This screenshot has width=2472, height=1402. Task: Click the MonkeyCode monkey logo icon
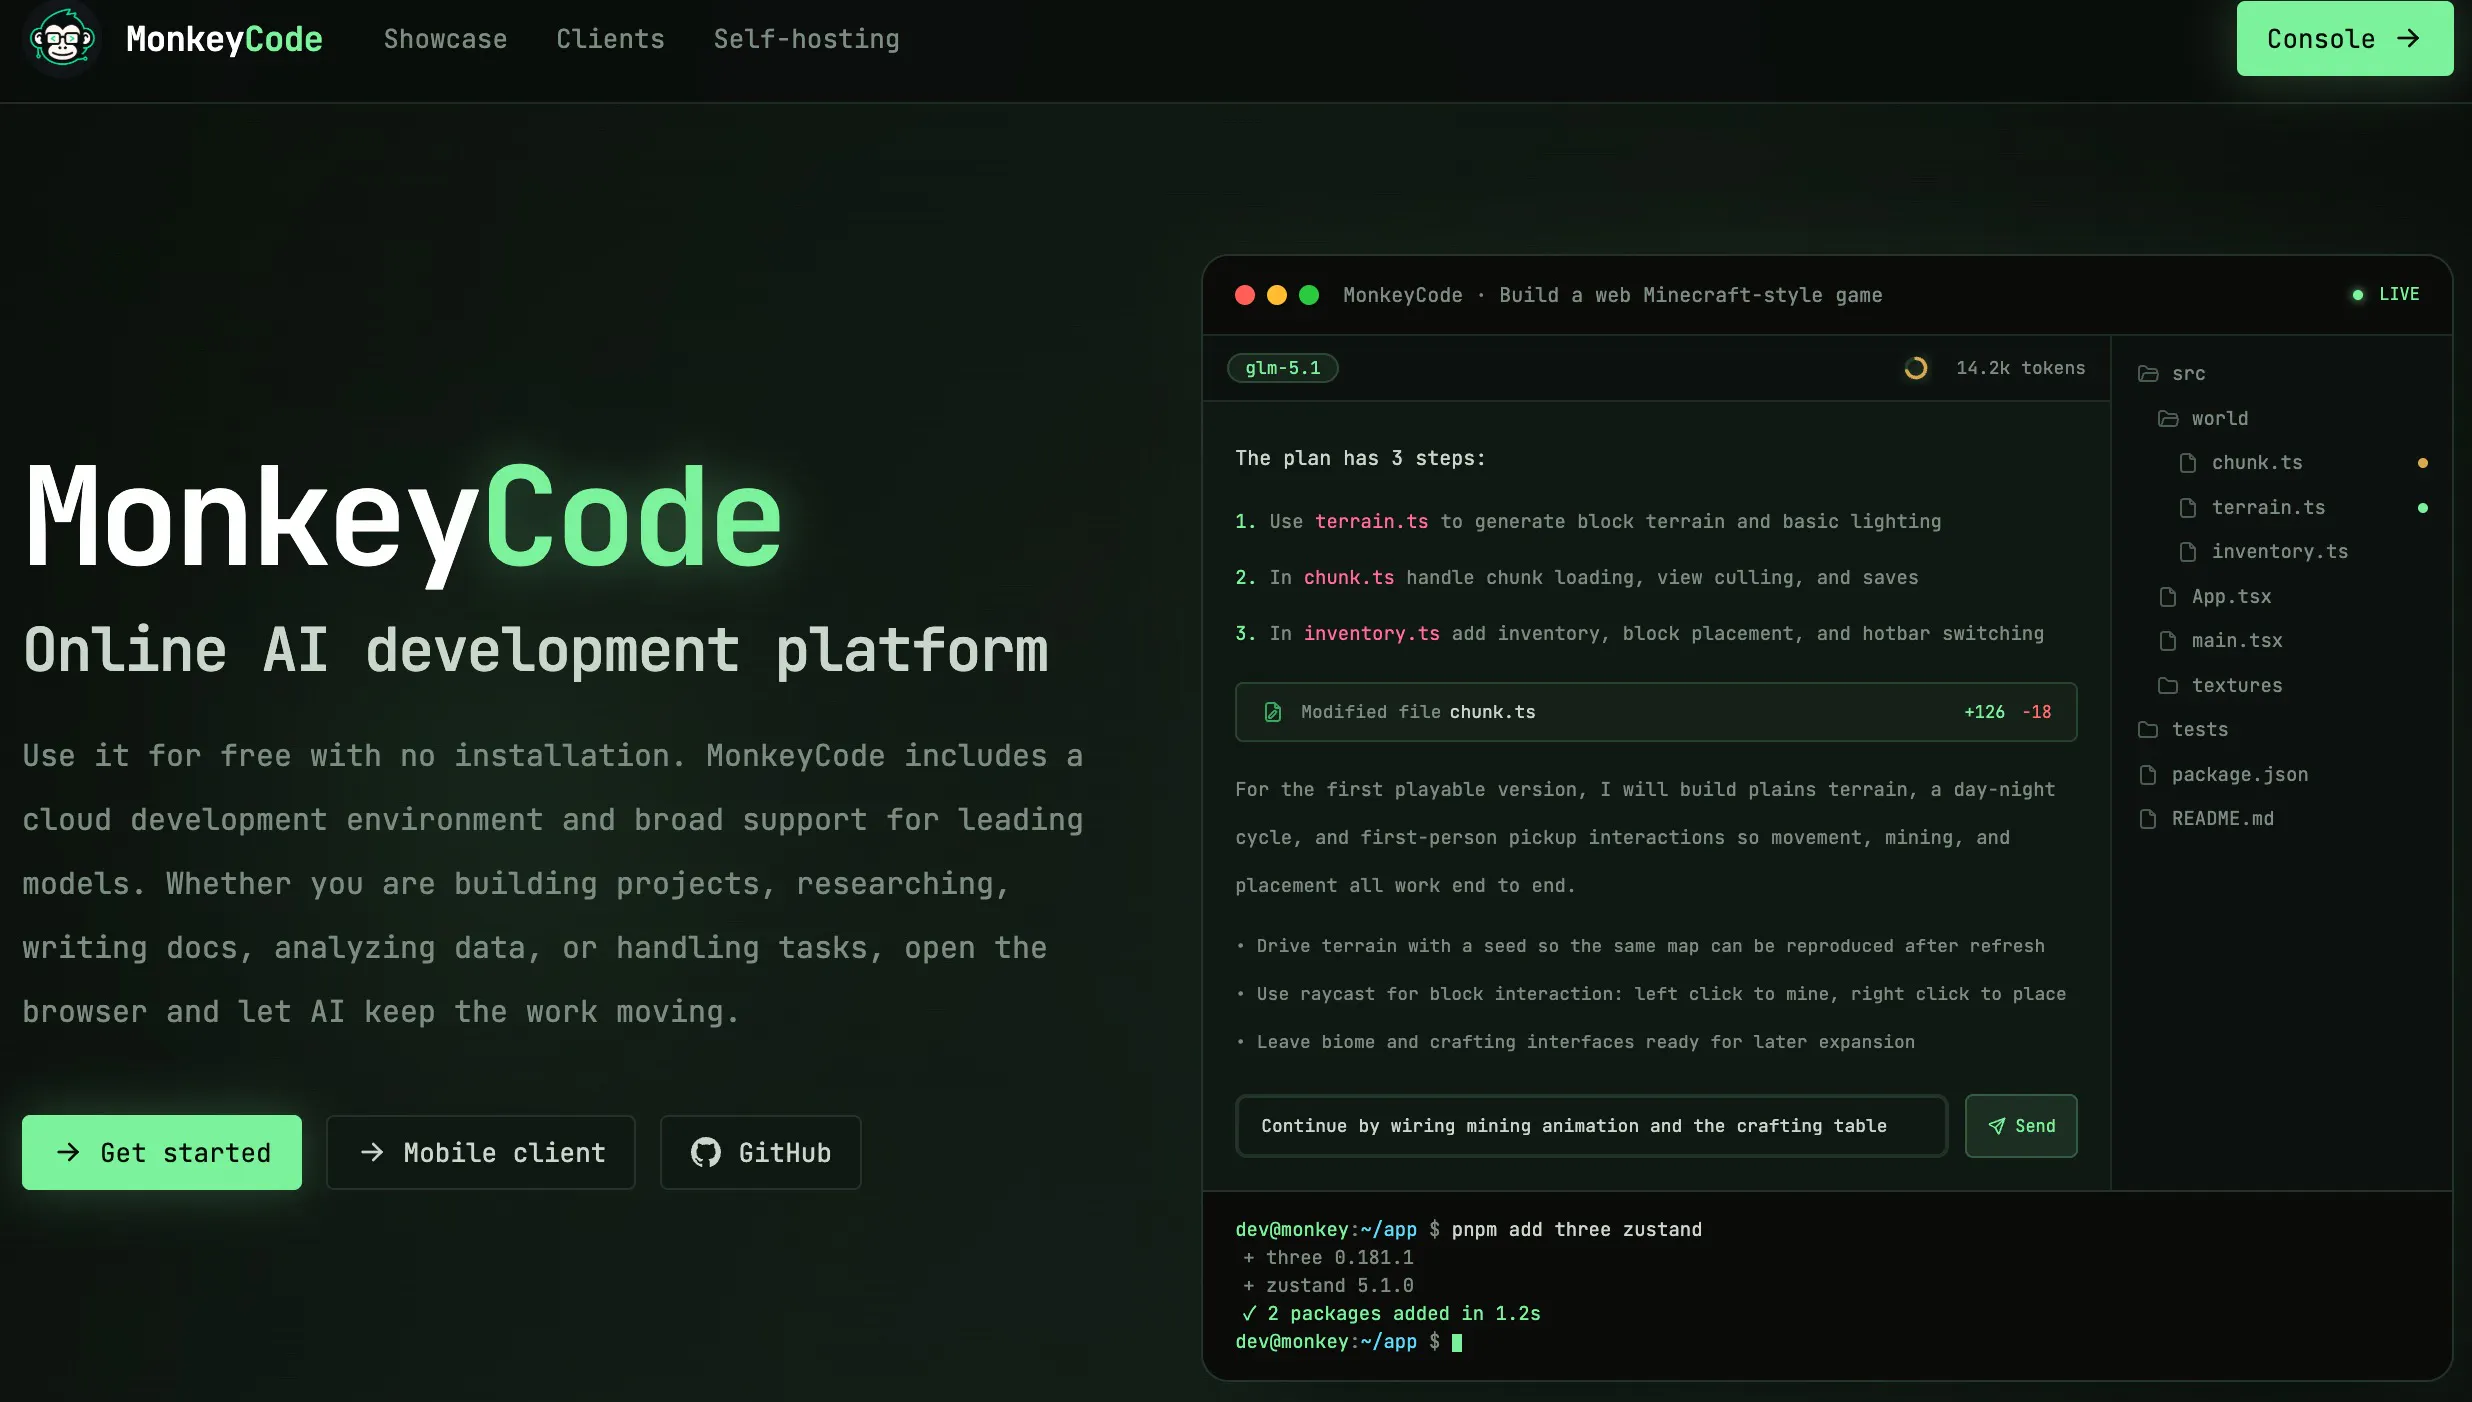pos(62,39)
